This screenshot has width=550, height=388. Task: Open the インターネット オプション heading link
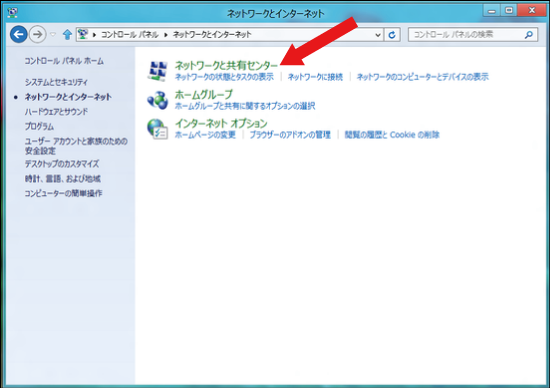[x=221, y=123]
